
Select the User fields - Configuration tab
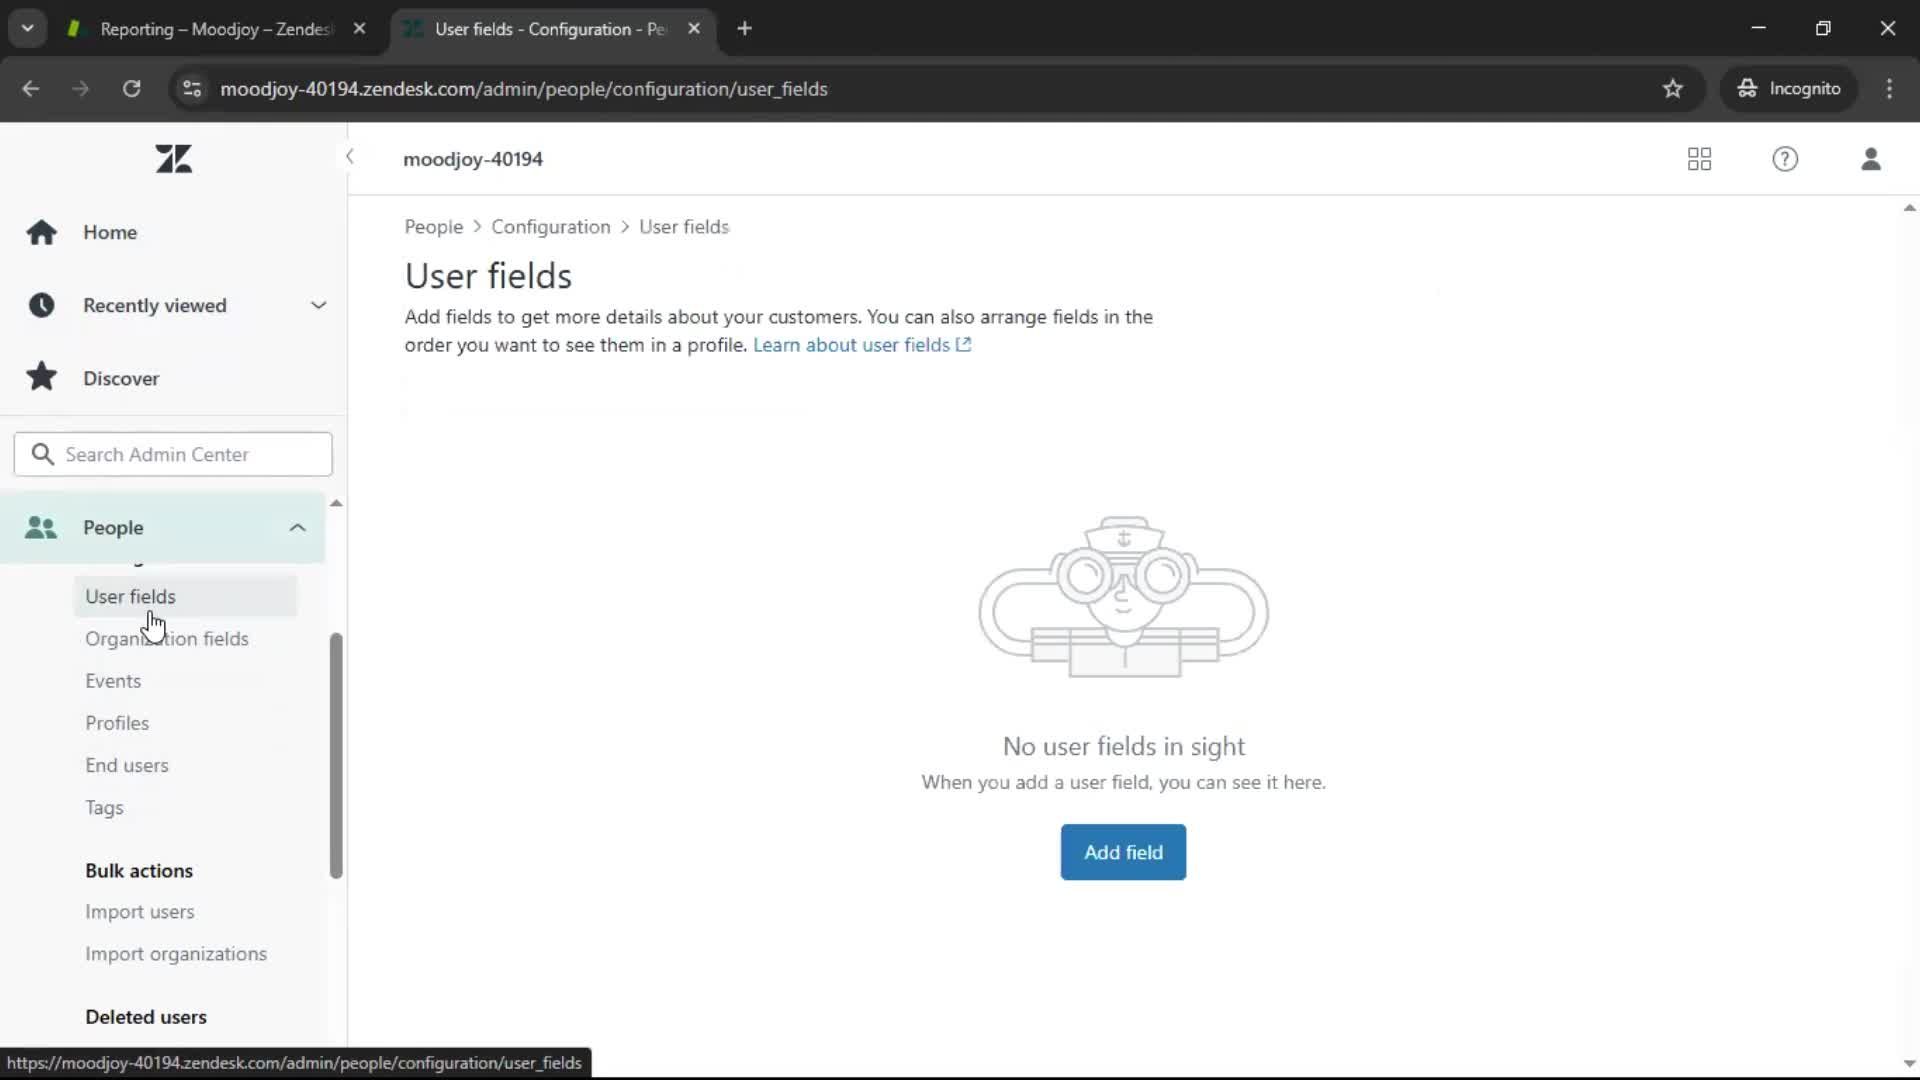point(550,29)
